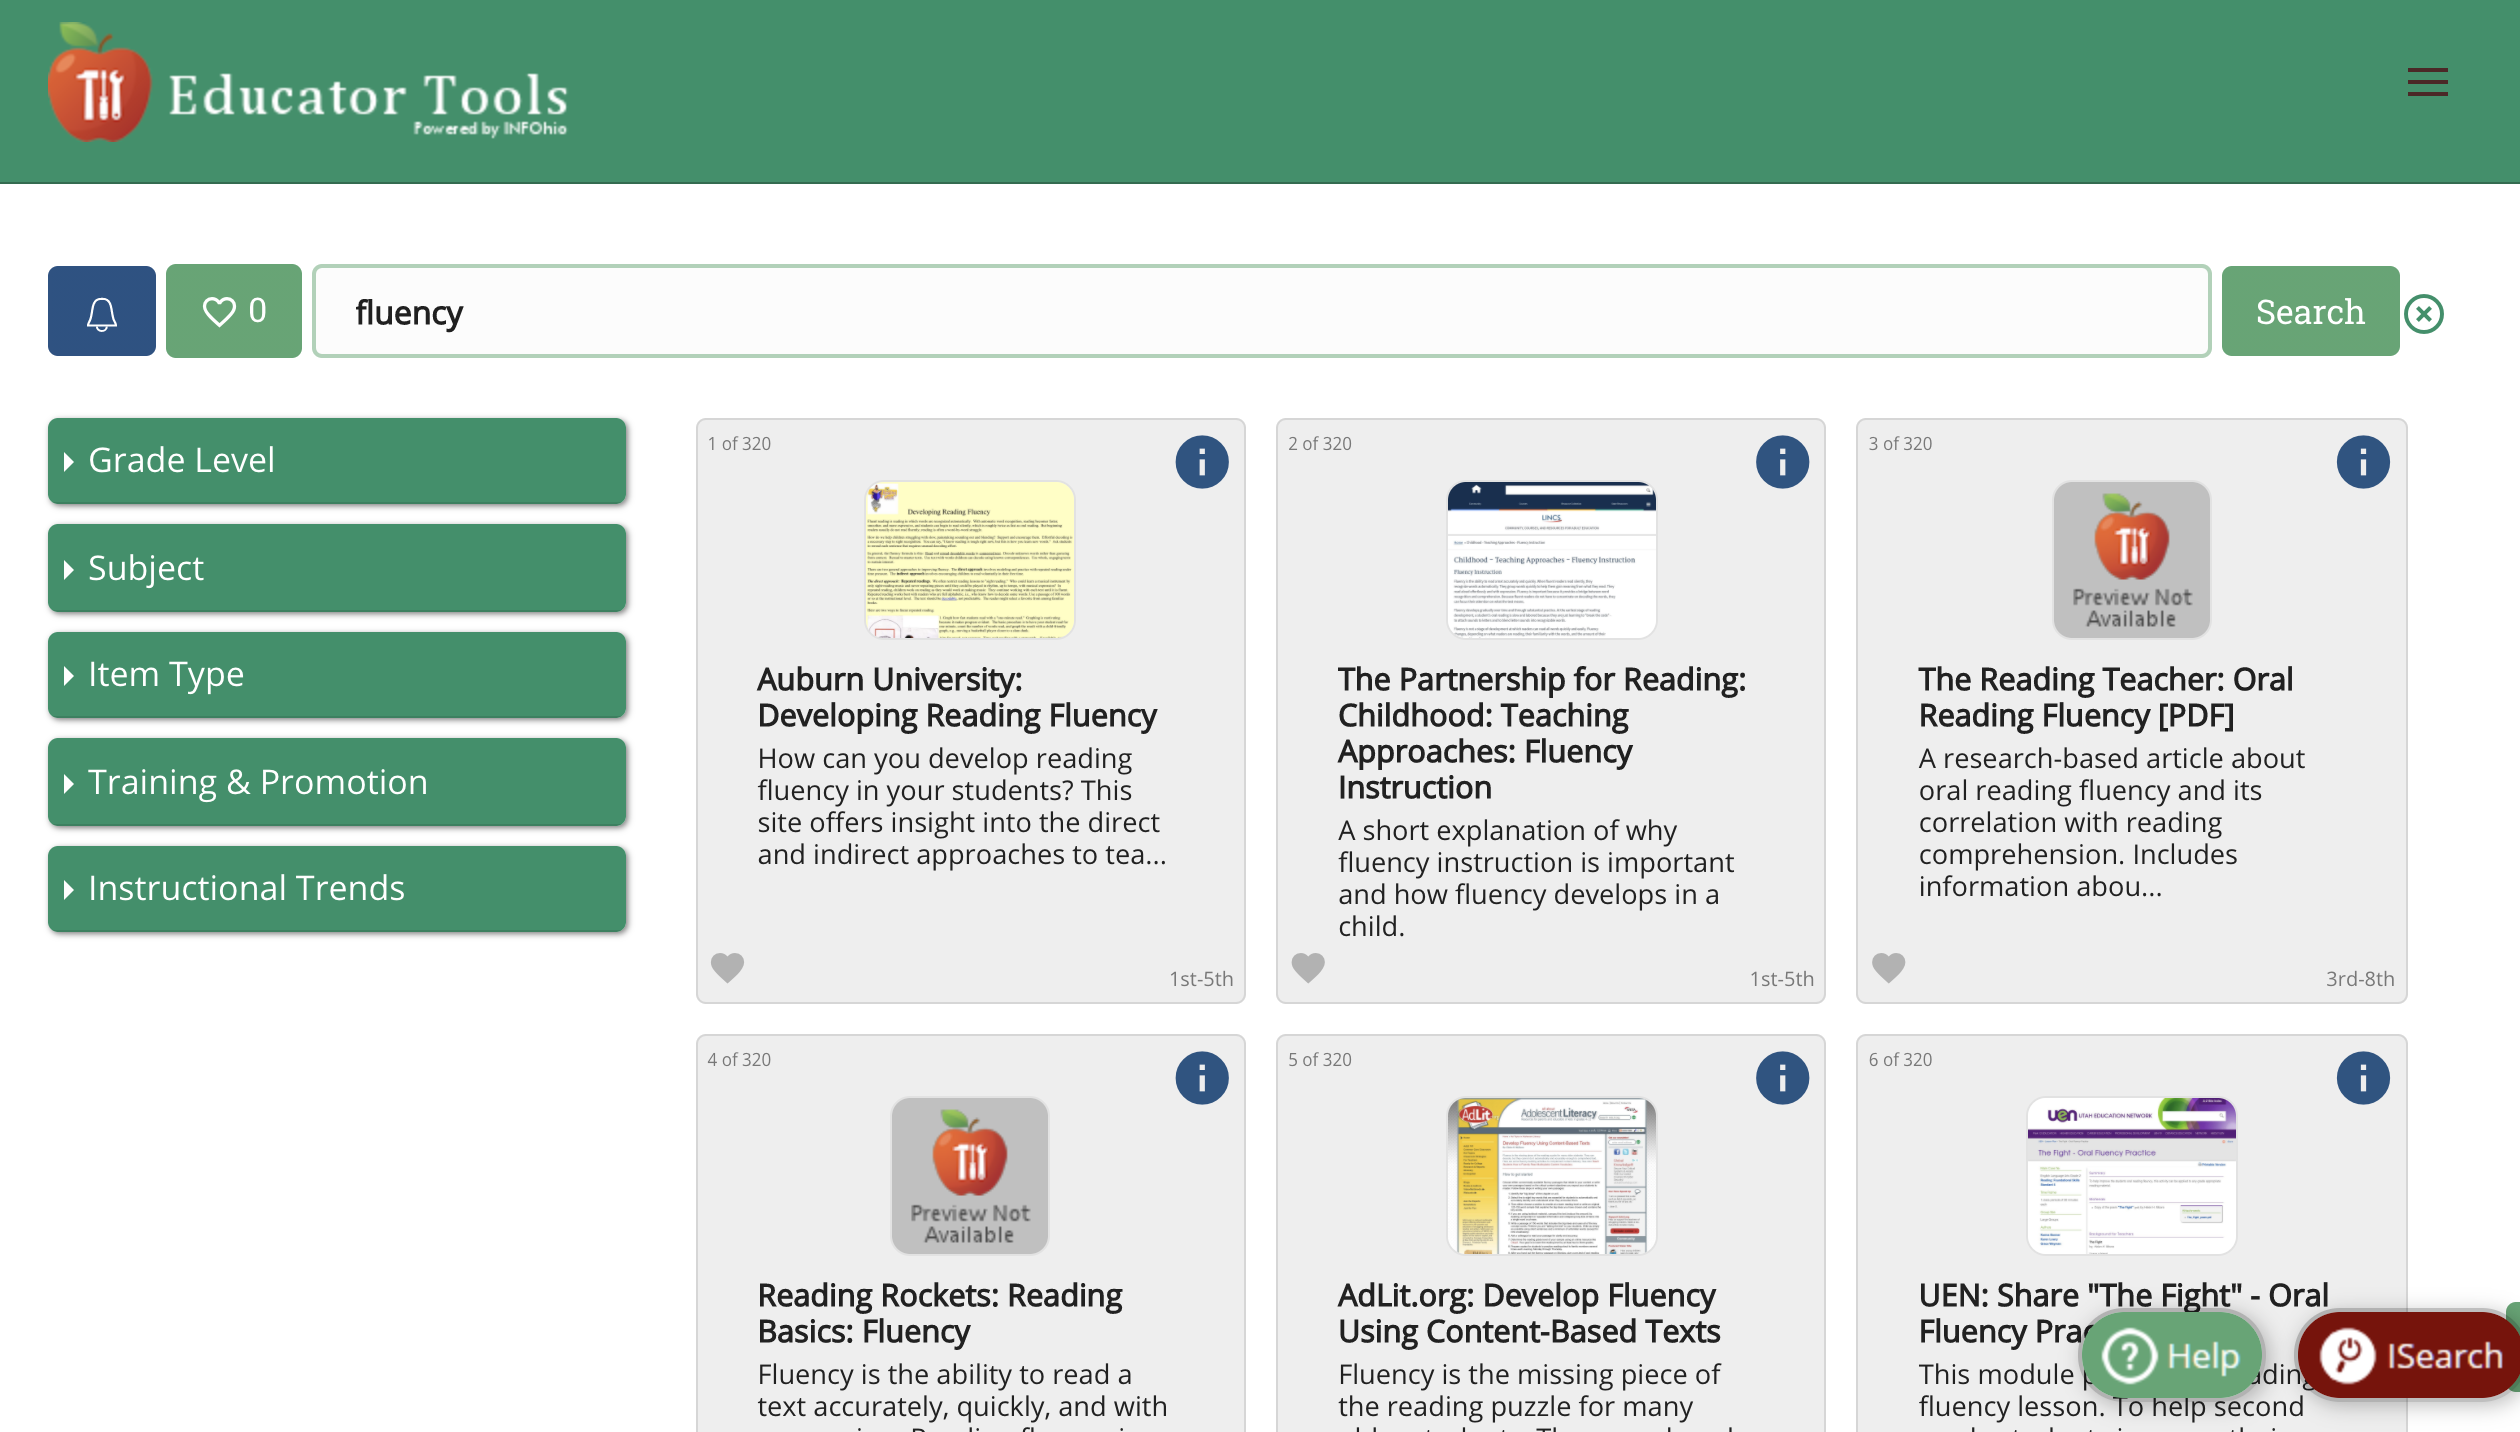This screenshot has height=1432, width=2520.
Task: Click the '1 of 320' result counter
Action: click(x=739, y=443)
